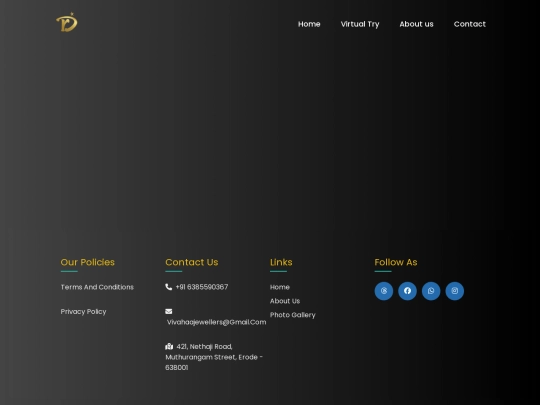Click the map icon beside the address
Image resolution: width=540 pixels, height=405 pixels.
pos(169,346)
